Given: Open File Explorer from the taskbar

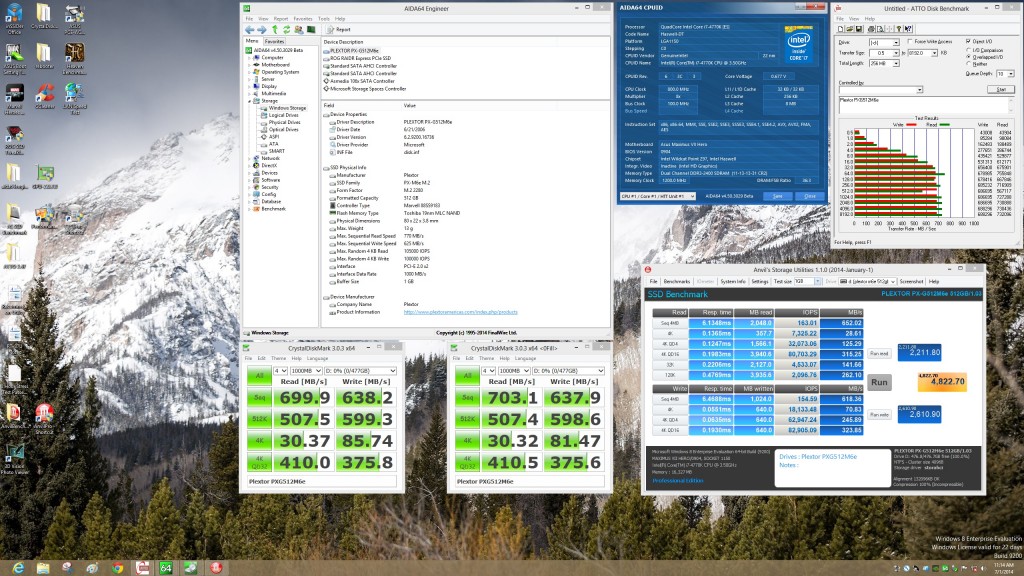Looking at the screenshot, I should tap(43, 568).
